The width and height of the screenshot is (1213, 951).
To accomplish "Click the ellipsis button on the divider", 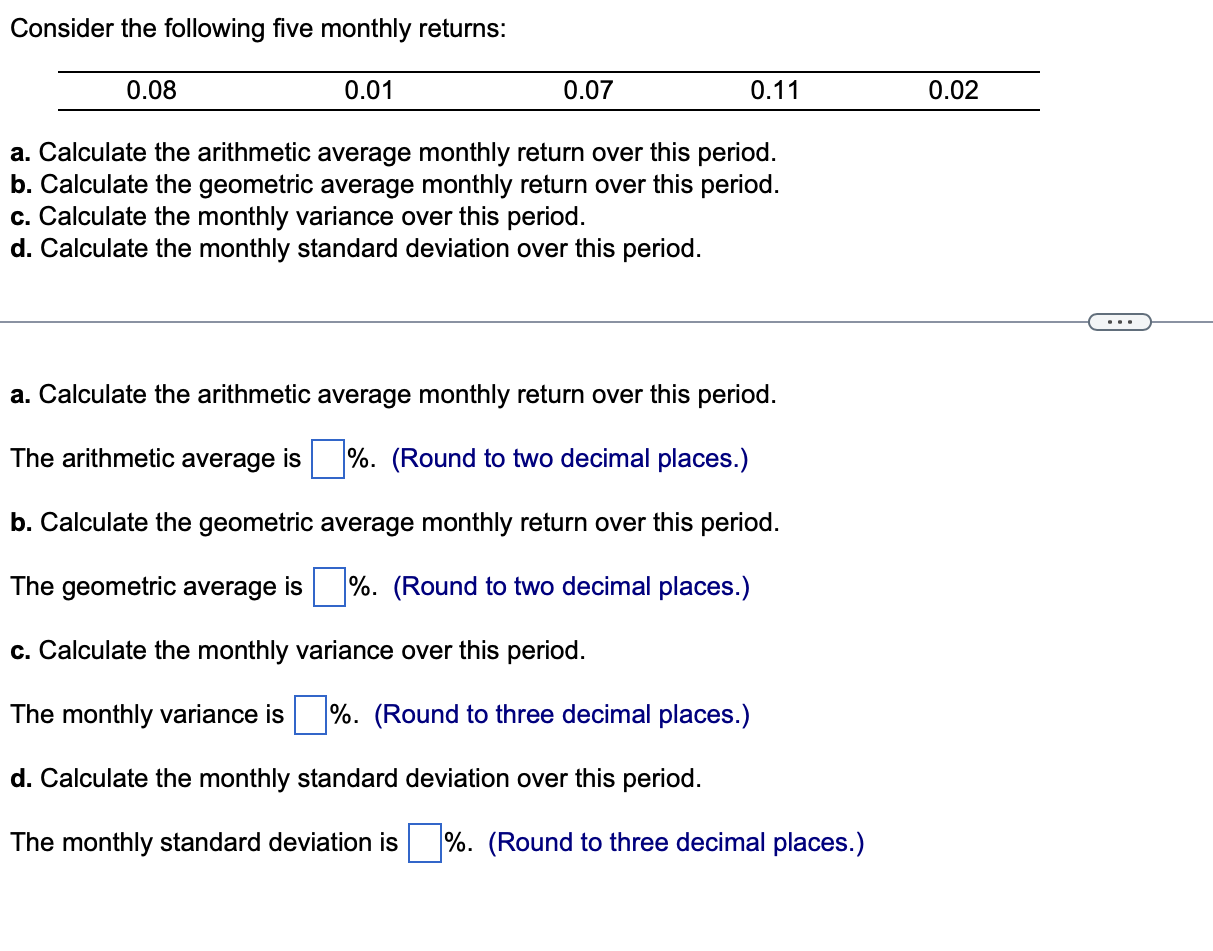I will tap(1119, 321).
